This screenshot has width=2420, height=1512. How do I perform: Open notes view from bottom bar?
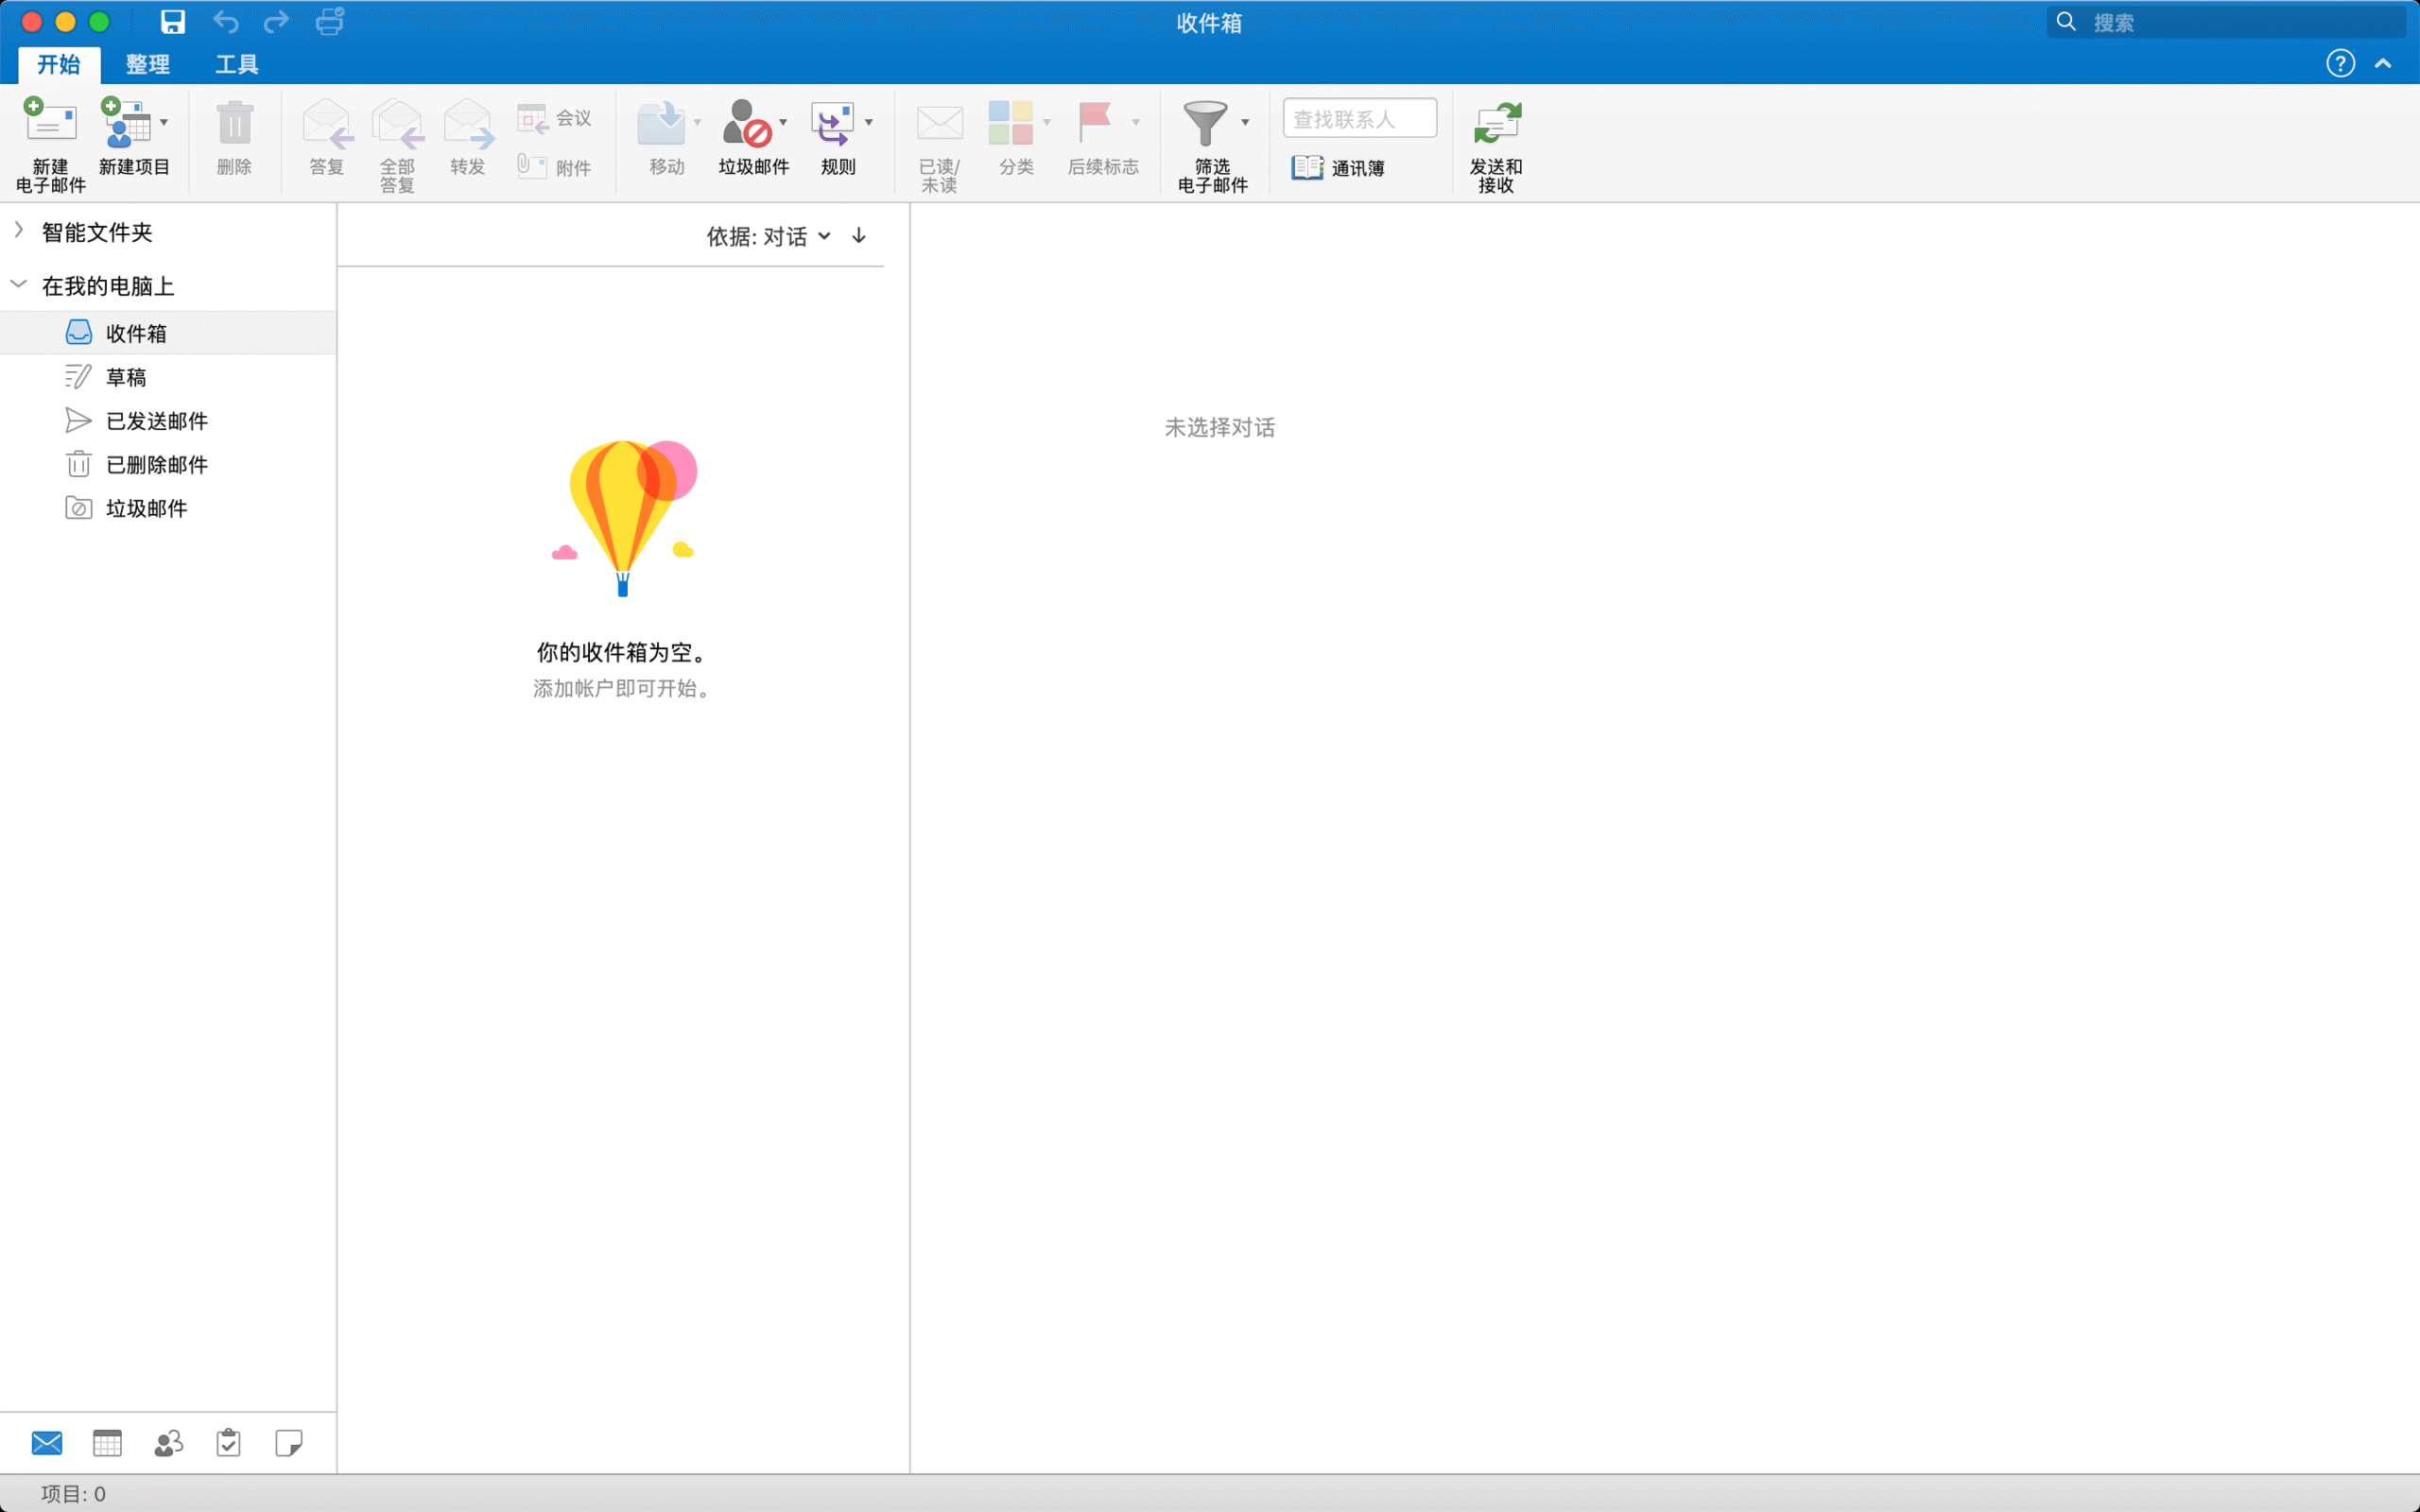pos(288,1443)
